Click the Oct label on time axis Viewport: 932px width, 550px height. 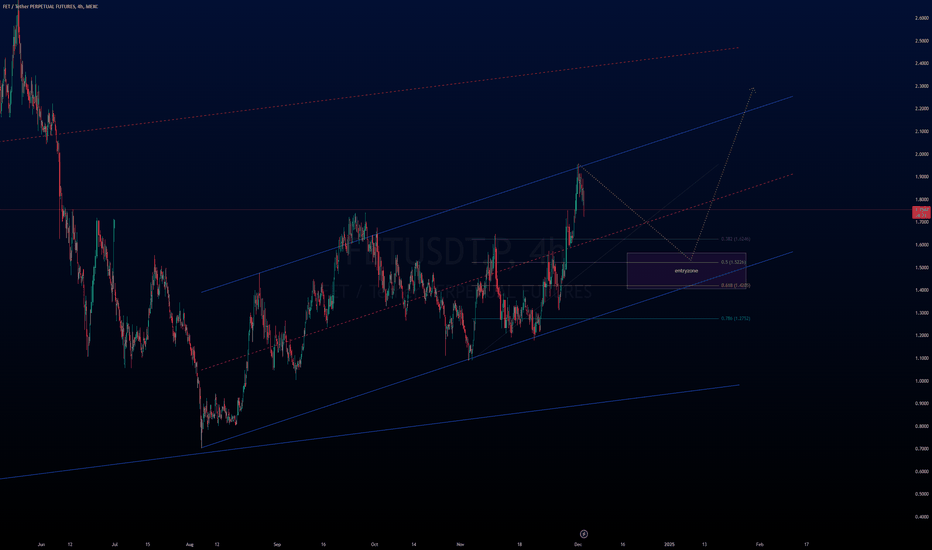(374, 544)
